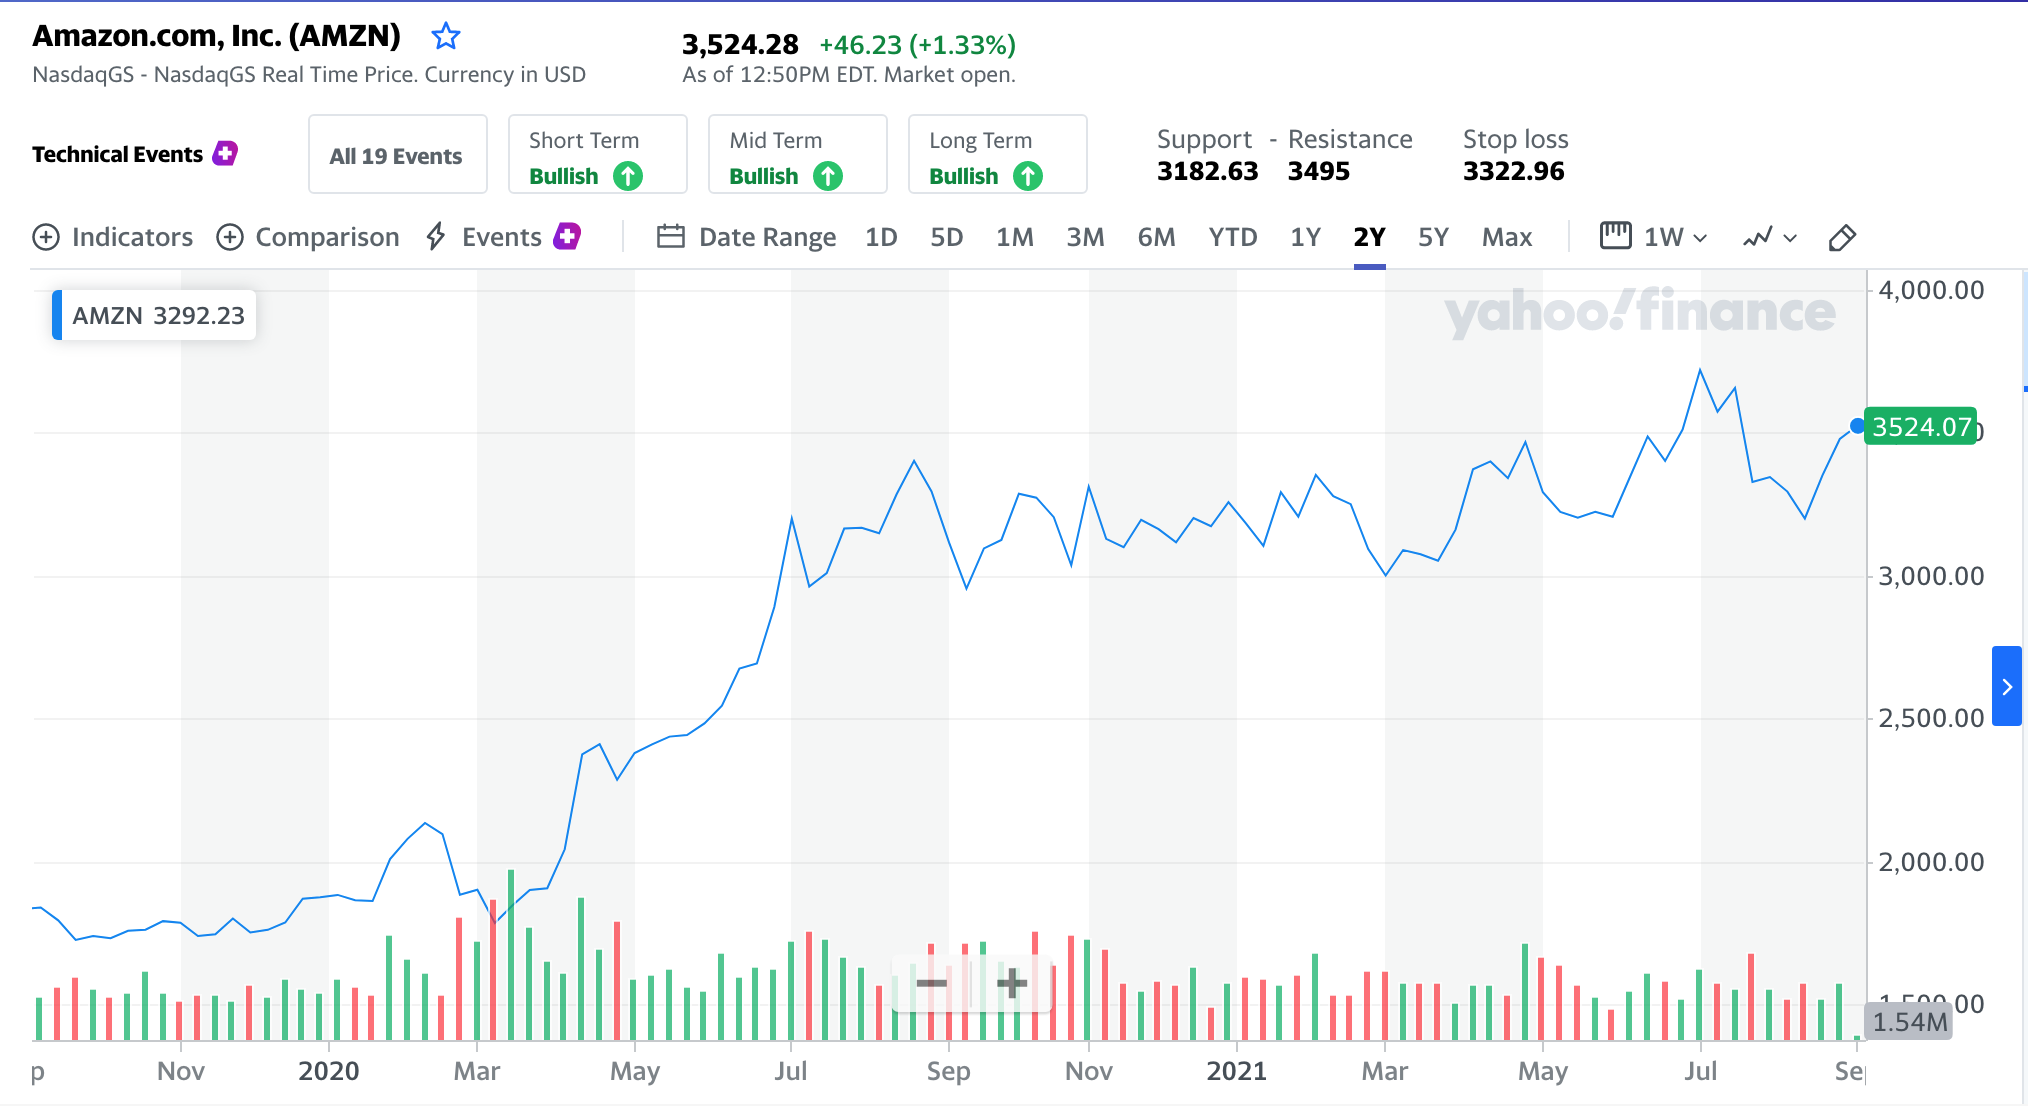
Task: Open the Short Term Bullish card
Action: 597,154
